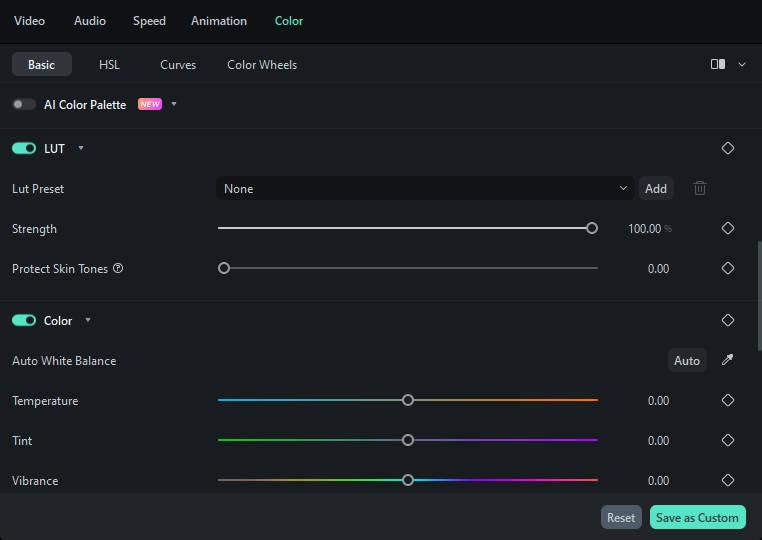The image size is (762, 540).
Task: Enable the AI Color Palette toggle
Action: pos(24,104)
